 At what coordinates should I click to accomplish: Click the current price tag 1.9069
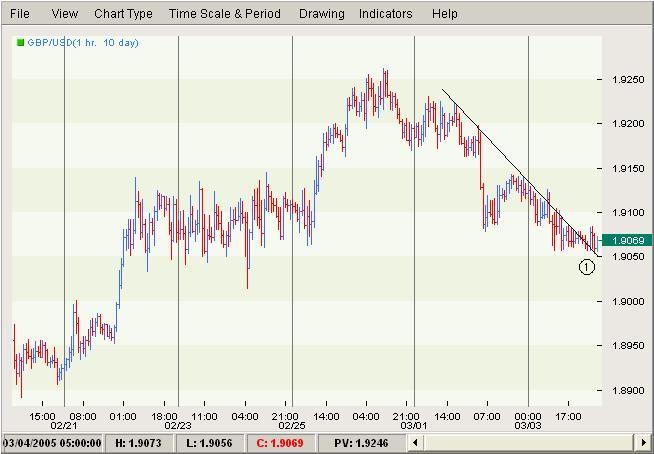coord(628,240)
